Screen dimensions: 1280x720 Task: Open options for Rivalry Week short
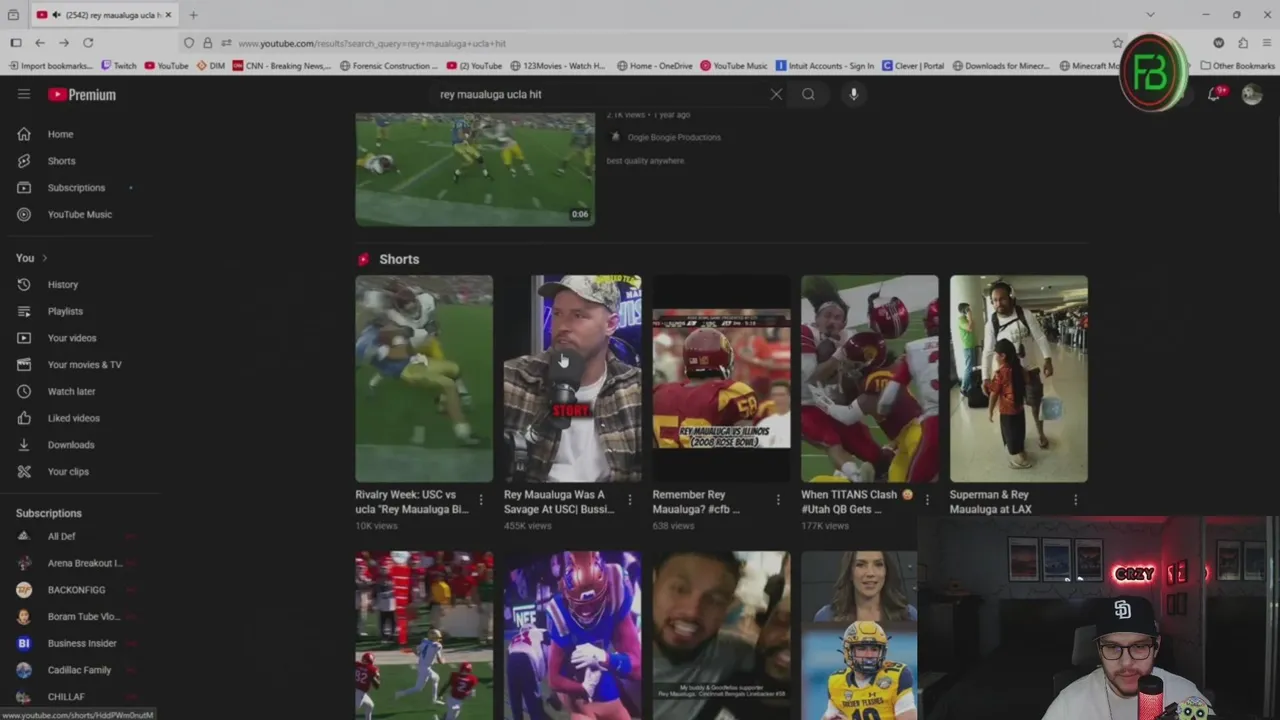pyautogui.click(x=480, y=500)
